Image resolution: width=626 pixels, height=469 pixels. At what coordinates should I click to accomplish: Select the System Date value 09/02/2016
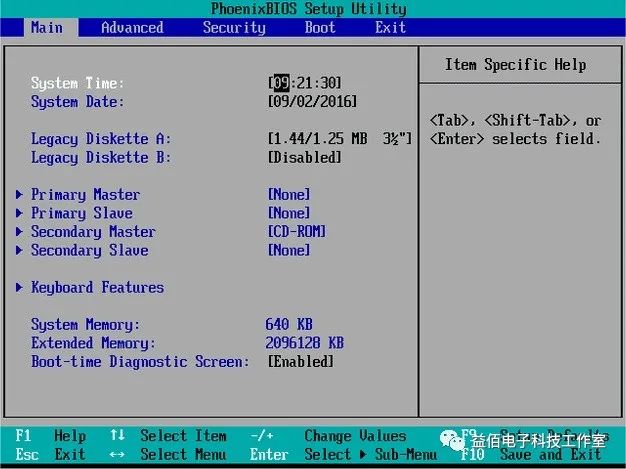point(312,101)
